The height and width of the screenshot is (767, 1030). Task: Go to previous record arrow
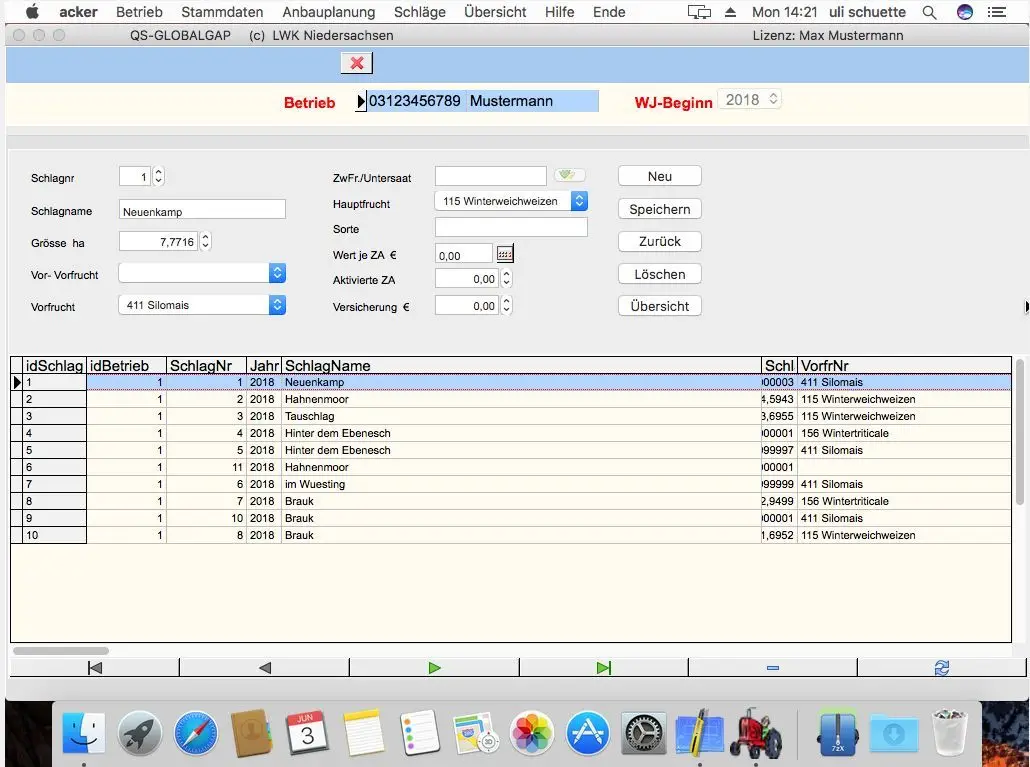[x=264, y=668]
